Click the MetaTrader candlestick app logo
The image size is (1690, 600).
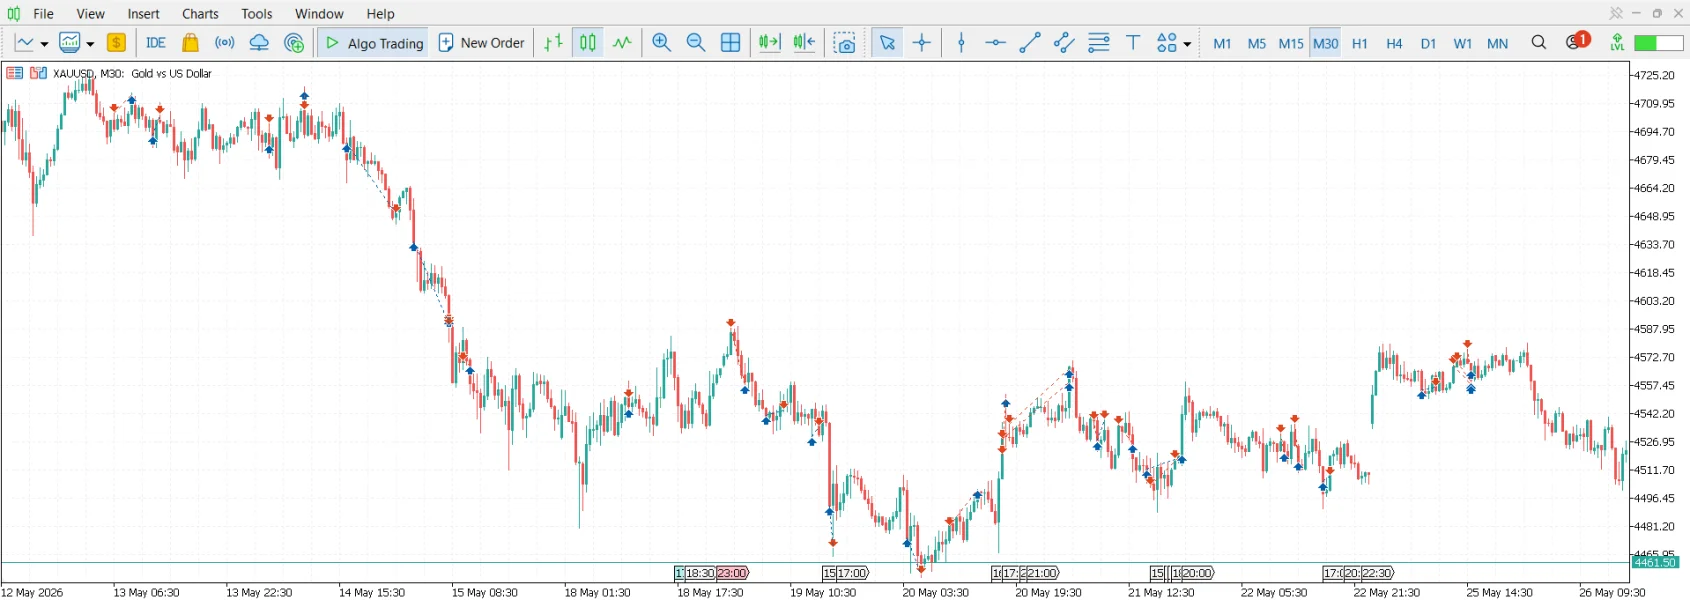click(14, 14)
